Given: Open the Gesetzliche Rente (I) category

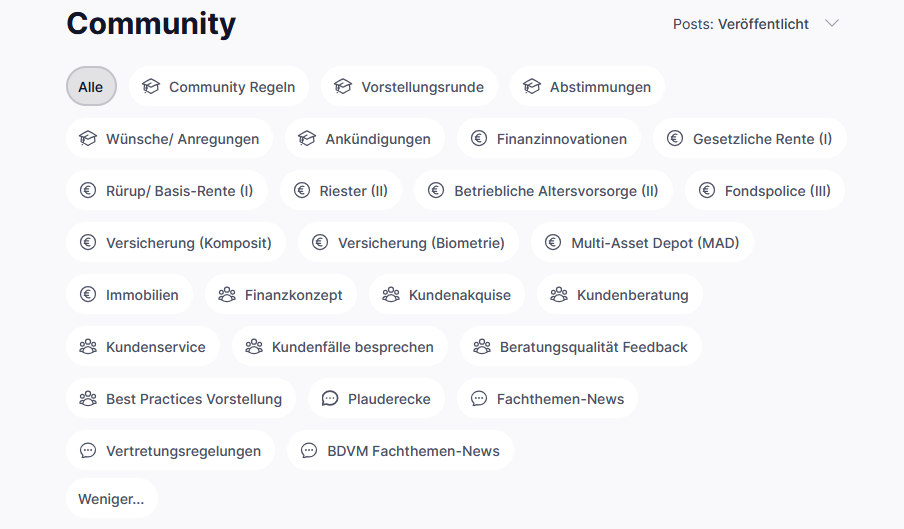Looking at the screenshot, I should (x=749, y=139).
